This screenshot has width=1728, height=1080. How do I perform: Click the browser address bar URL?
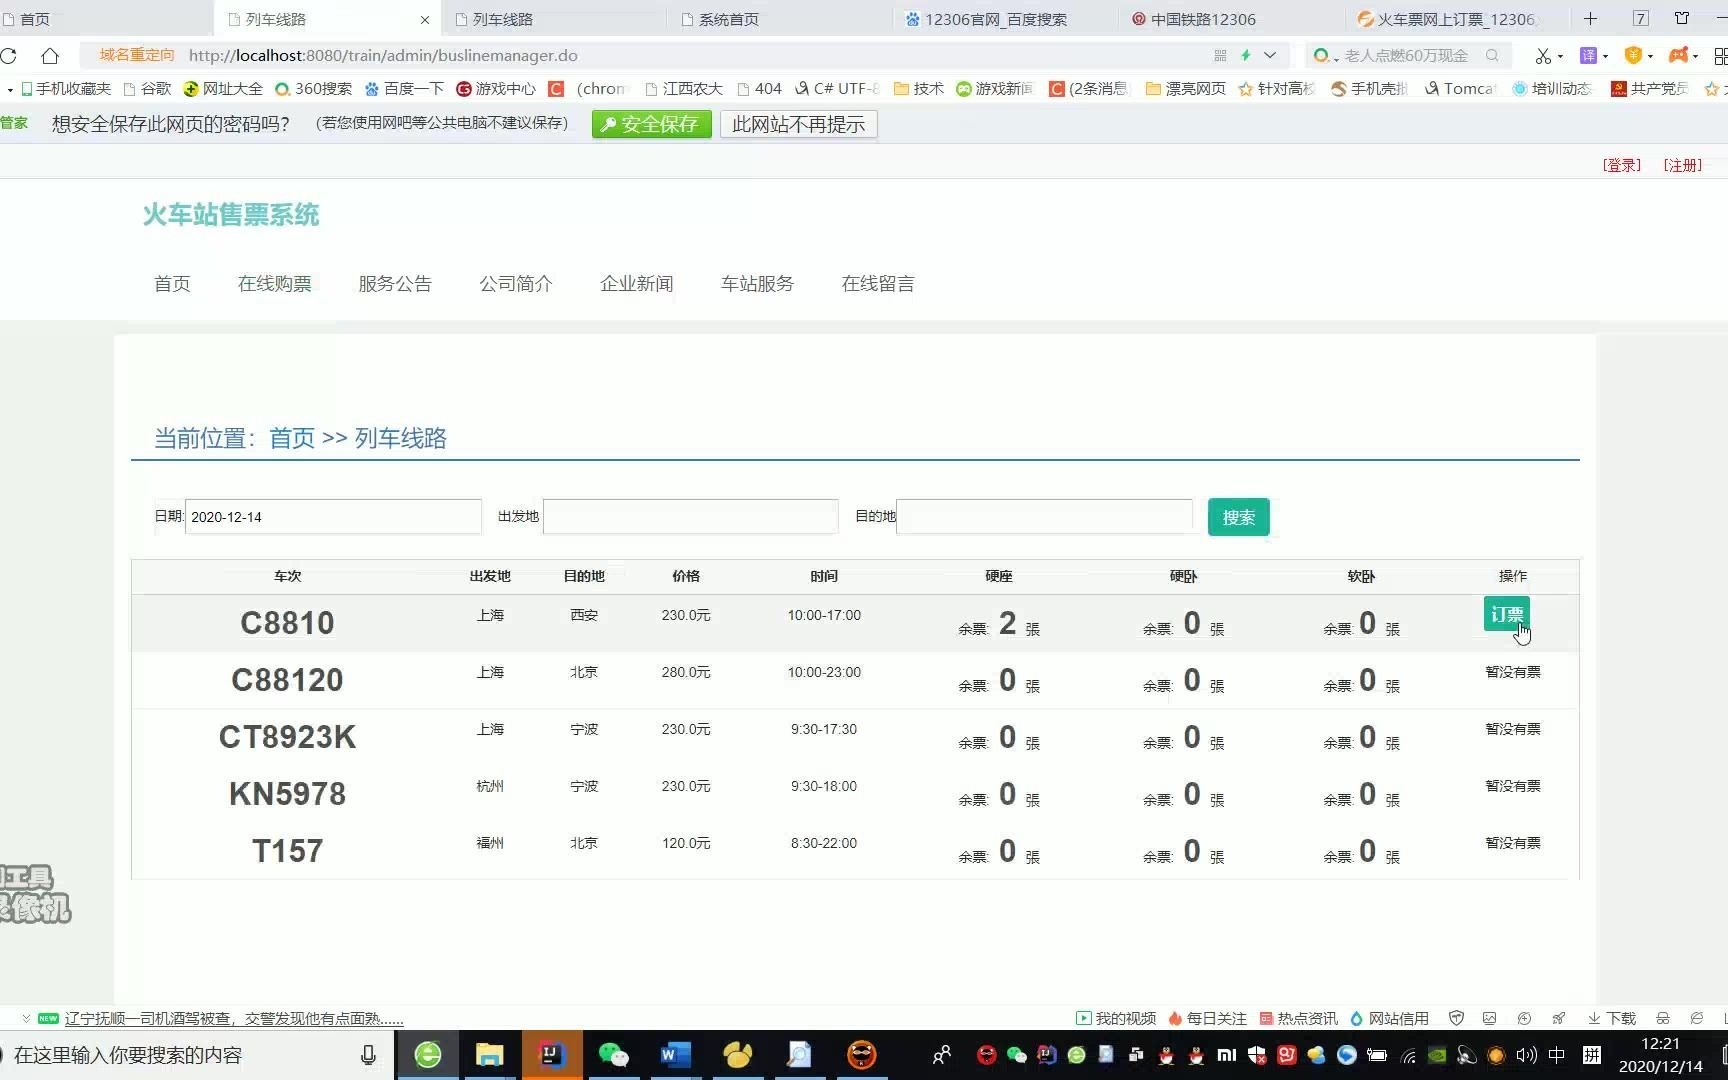(x=382, y=56)
